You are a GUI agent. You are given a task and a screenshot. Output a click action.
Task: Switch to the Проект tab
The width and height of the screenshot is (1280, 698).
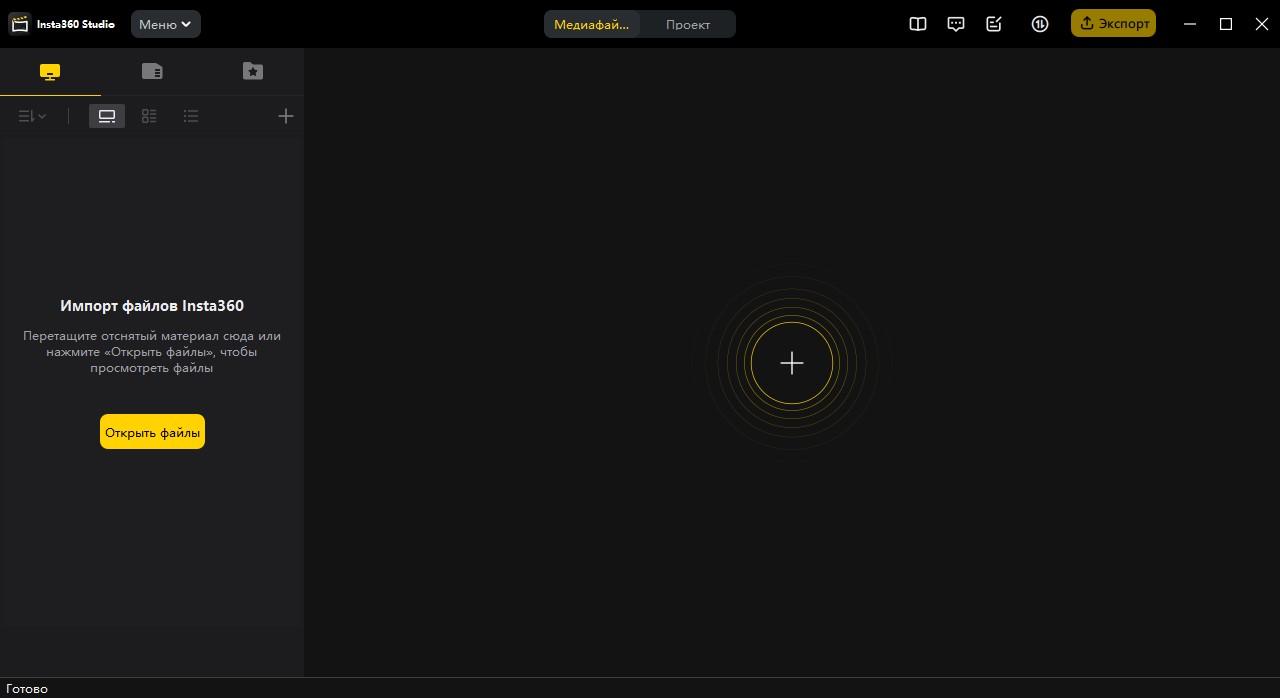pyautogui.click(x=688, y=24)
